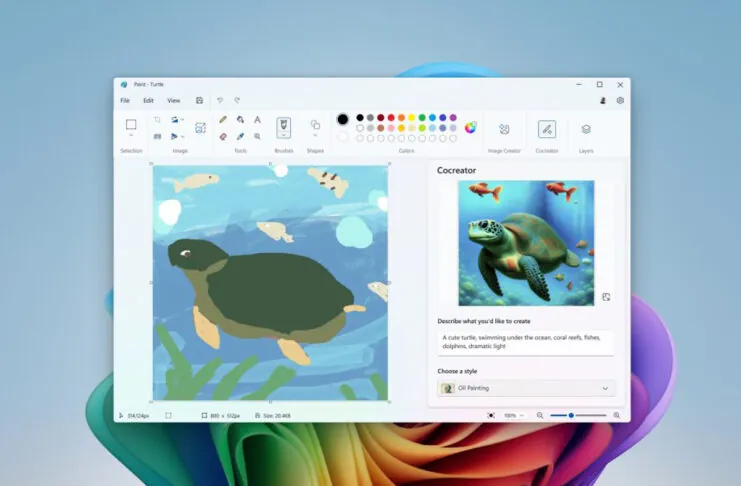Click the Redo arrow
Image resolution: width=741 pixels, height=486 pixels.
click(x=237, y=100)
